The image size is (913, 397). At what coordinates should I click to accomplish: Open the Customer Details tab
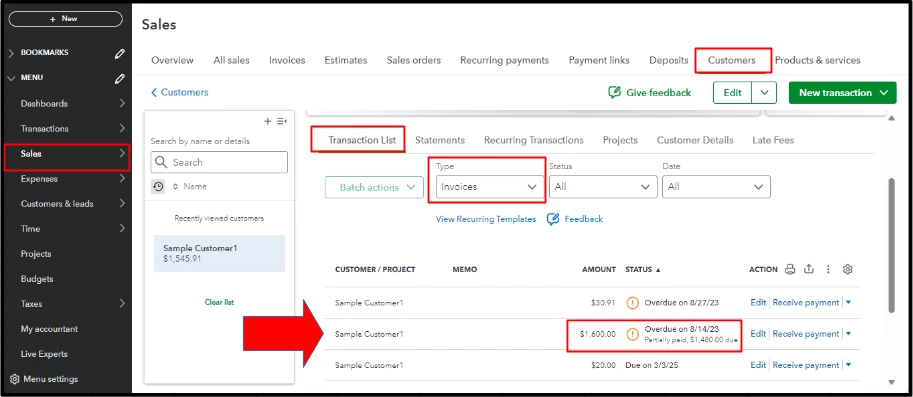[x=695, y=140]
